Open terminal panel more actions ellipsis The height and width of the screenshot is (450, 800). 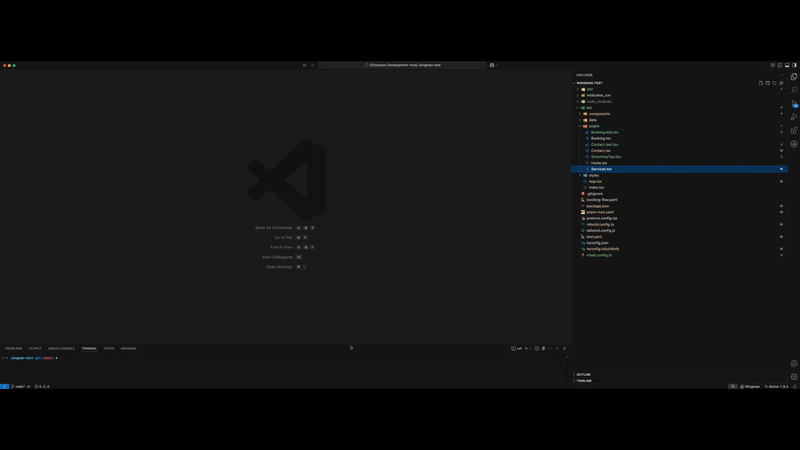[550, 348]
